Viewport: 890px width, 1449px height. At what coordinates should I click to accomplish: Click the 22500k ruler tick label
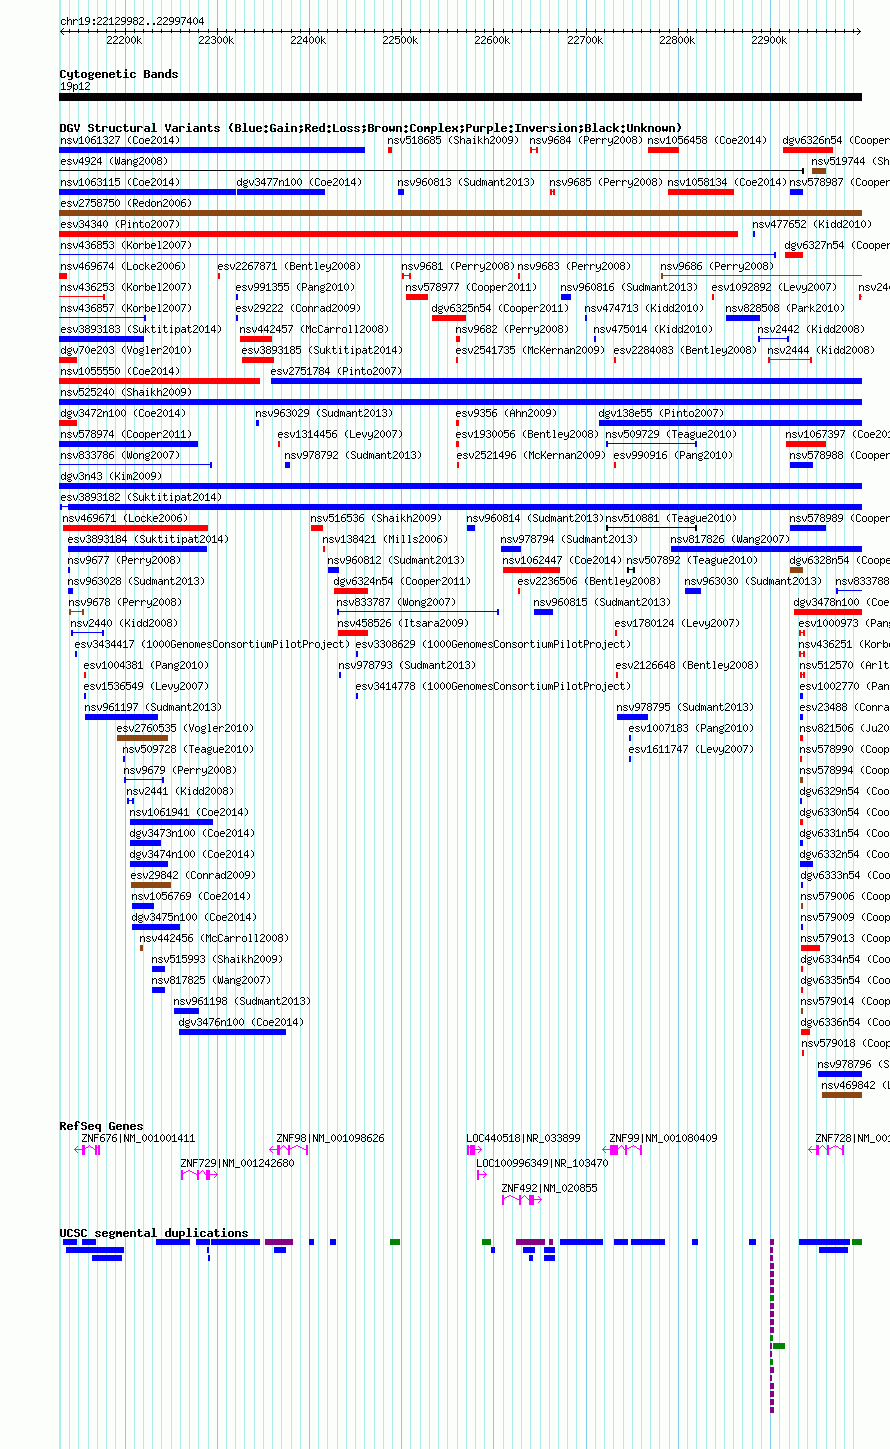coord(400,40)
